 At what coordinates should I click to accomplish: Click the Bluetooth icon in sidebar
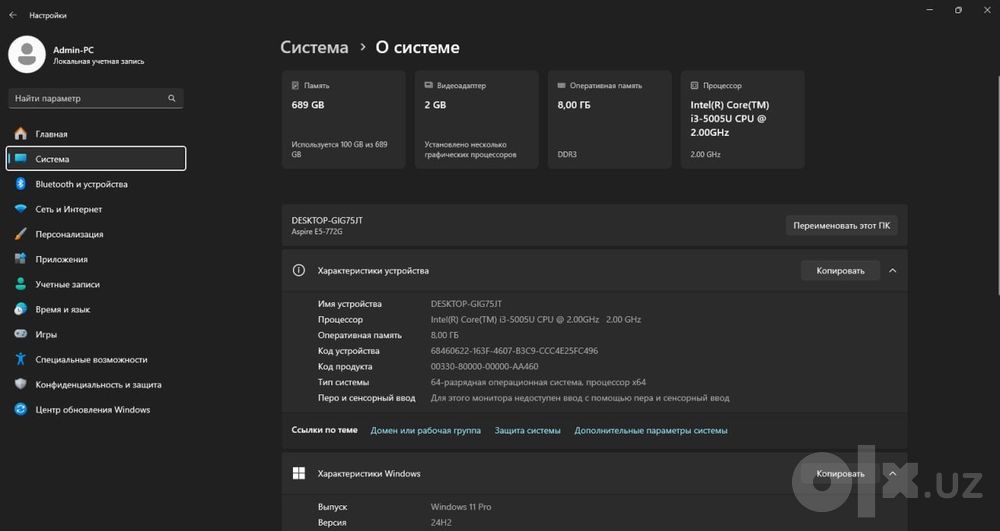click(21, 184)
